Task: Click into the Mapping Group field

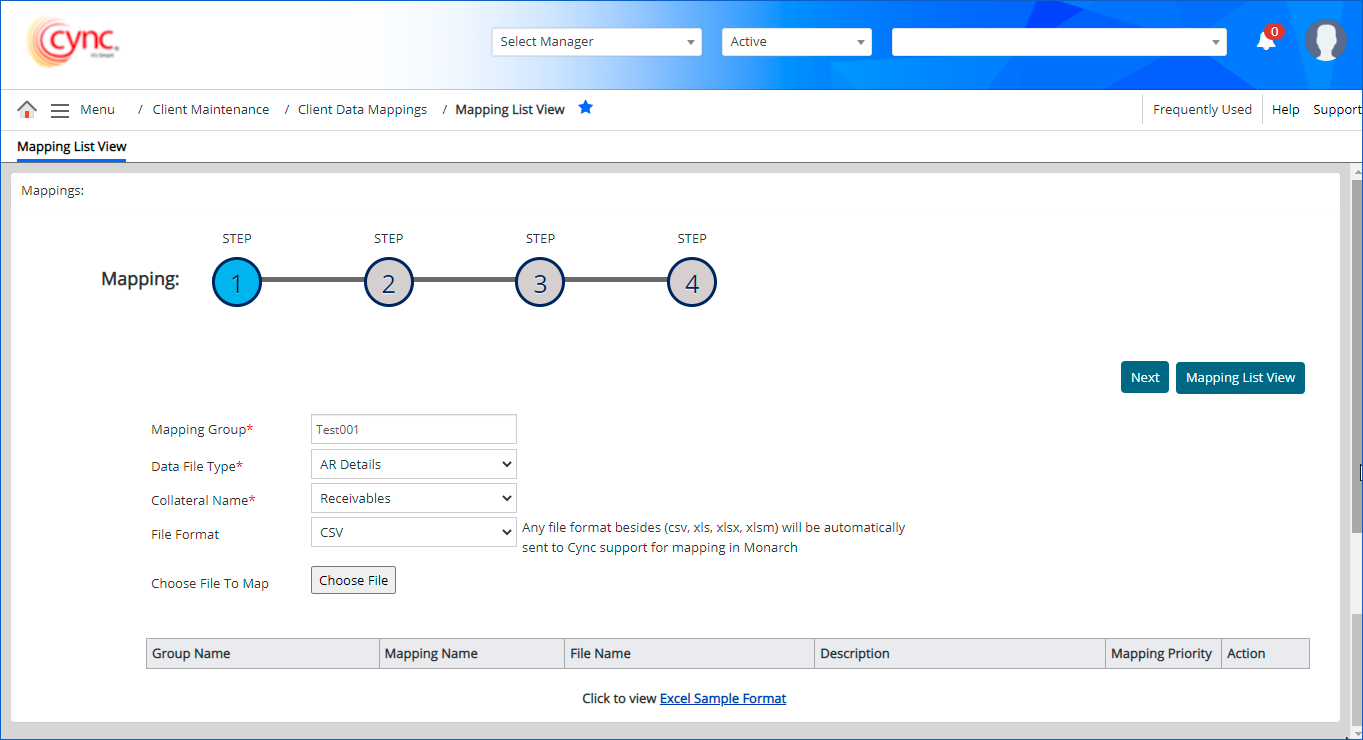Action: tap(413, 429)
